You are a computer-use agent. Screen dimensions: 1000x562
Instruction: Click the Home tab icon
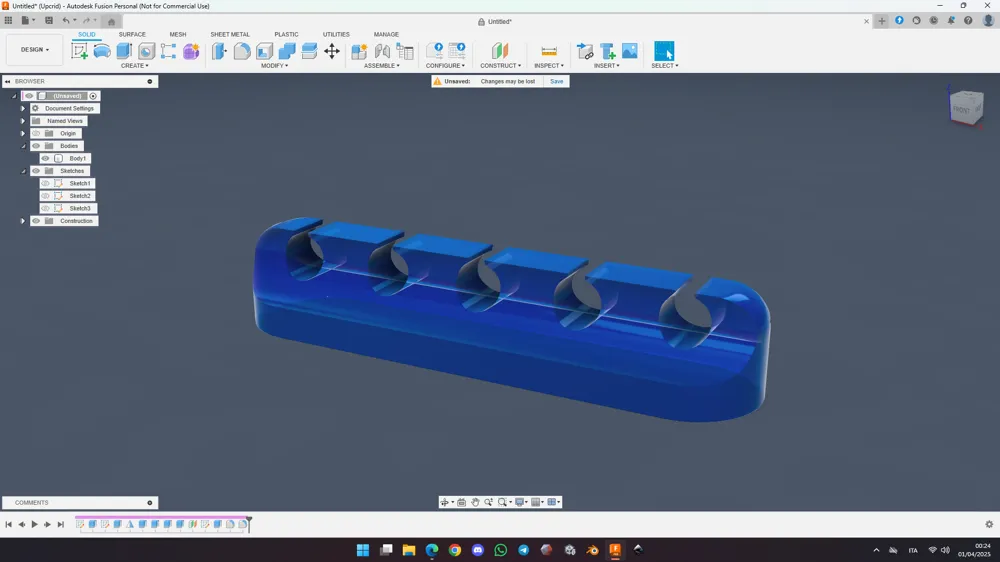[x=111, y=22]
